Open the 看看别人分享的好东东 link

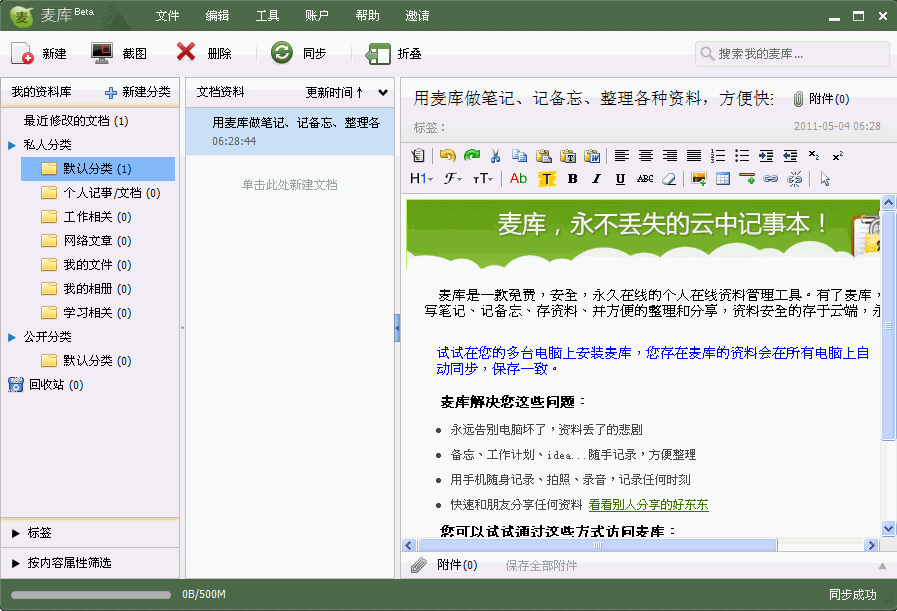pyautogui.click(x=648, y=505)
